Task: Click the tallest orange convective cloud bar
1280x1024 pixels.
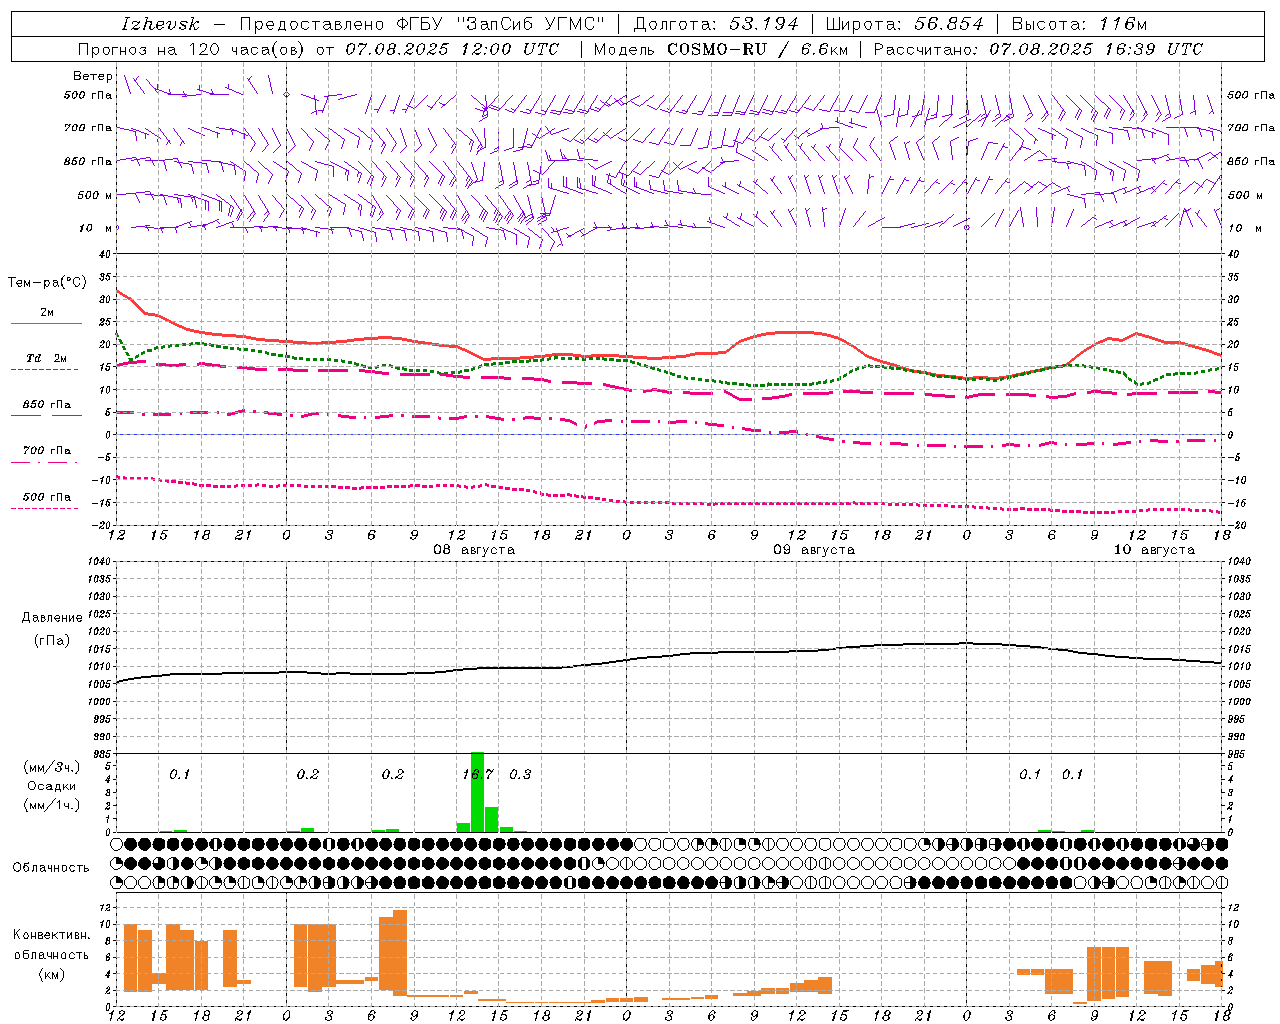Action: (x=400, y=953)
